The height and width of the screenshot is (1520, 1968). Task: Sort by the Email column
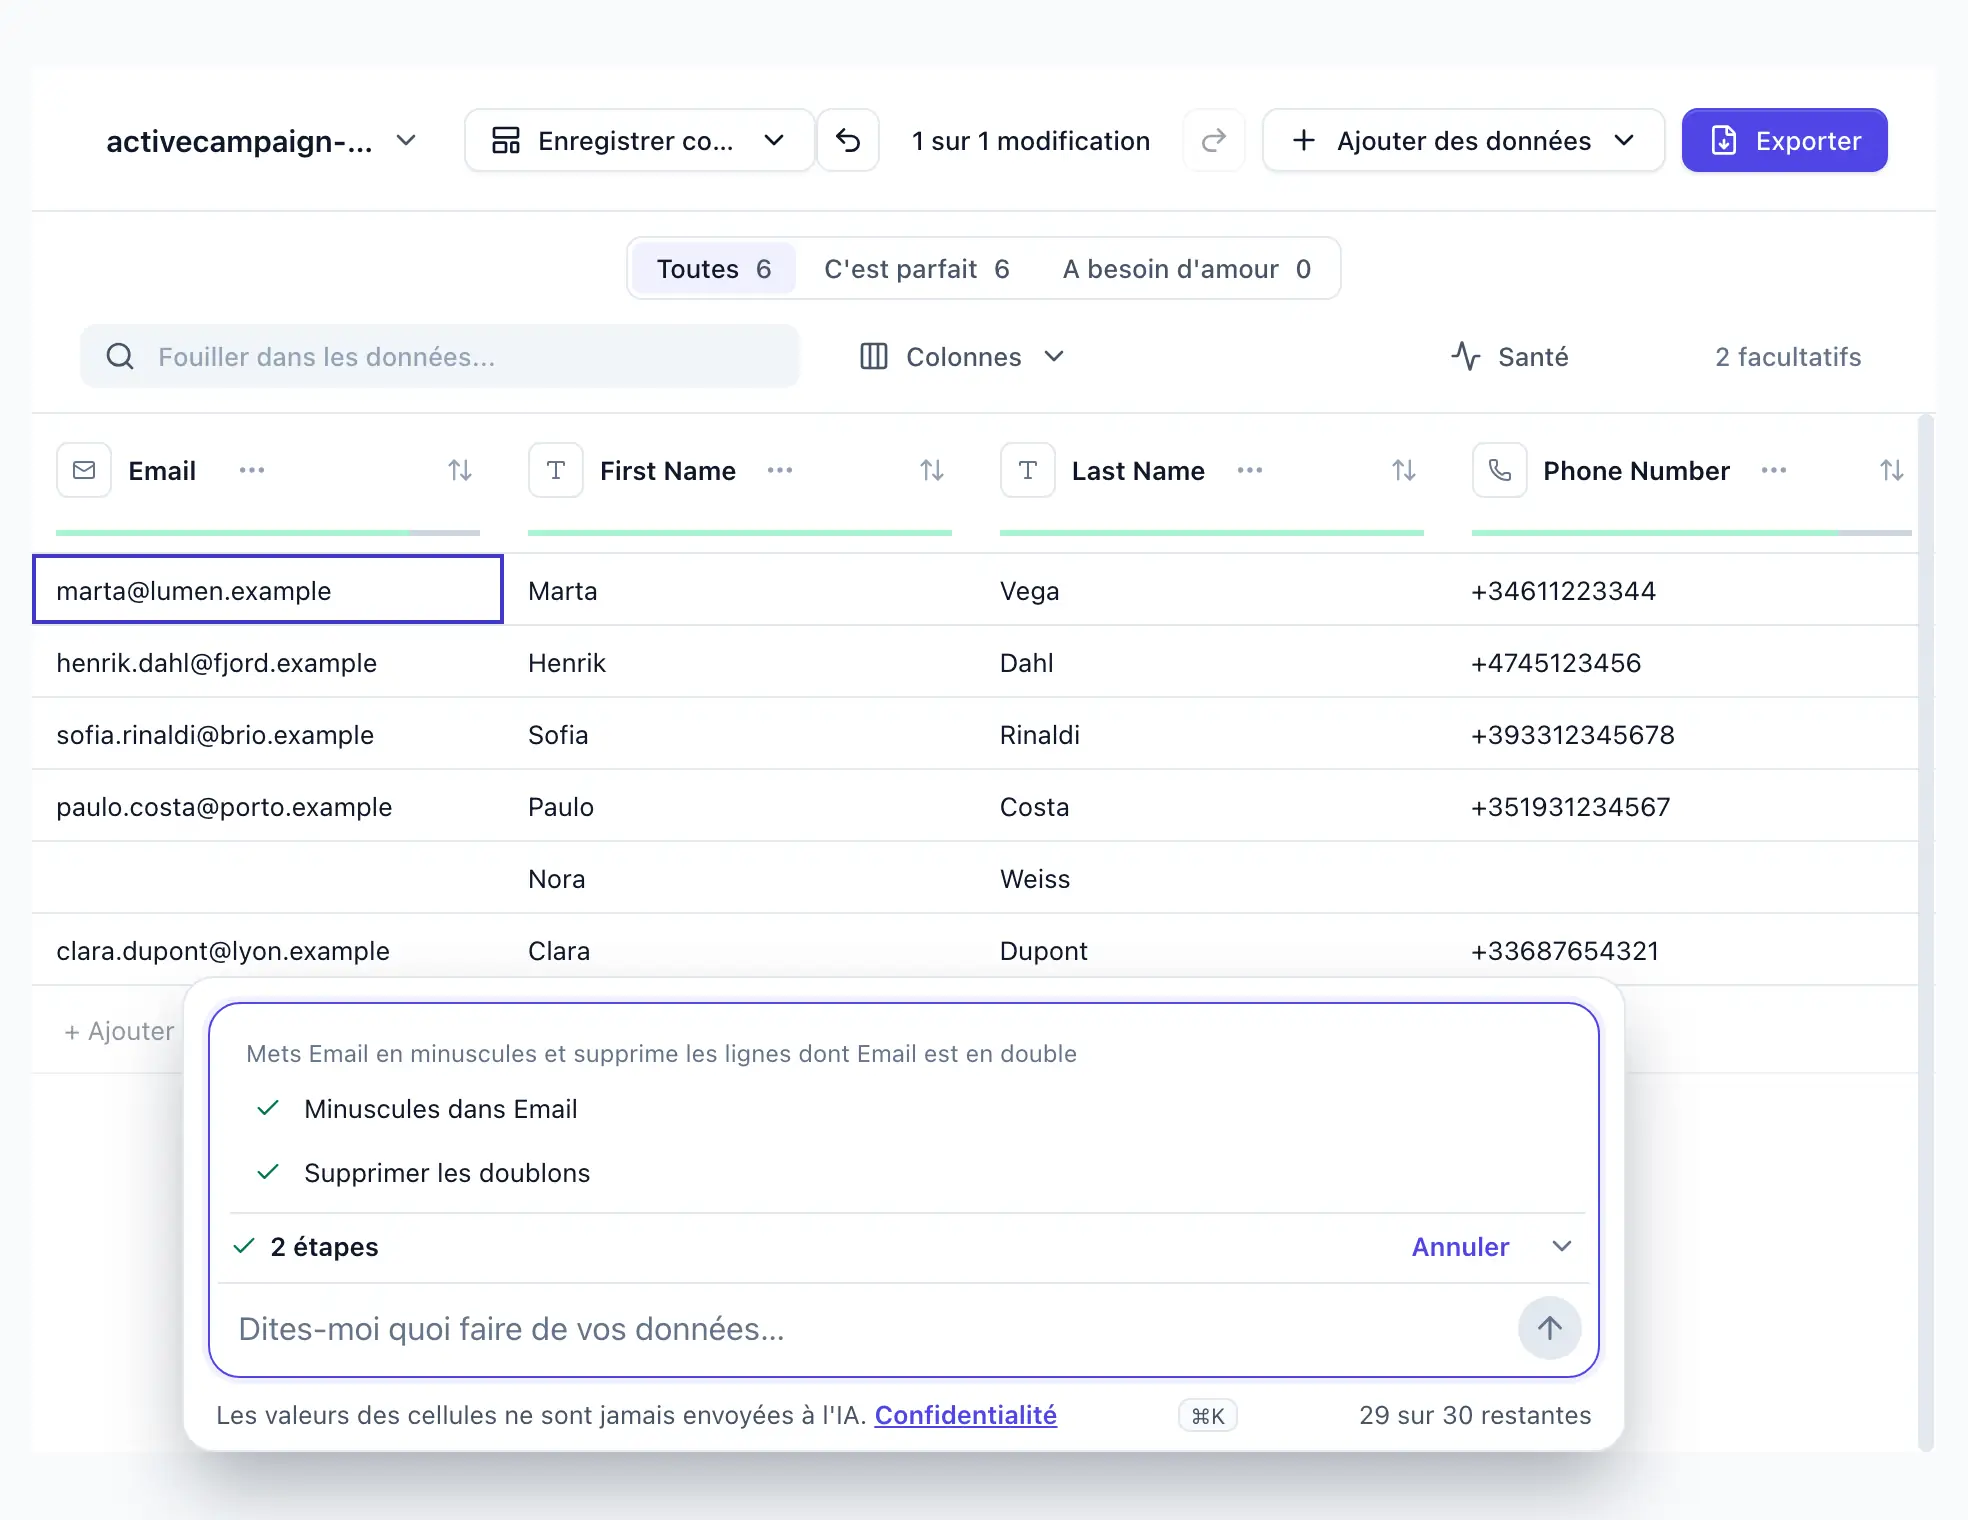pos(460,470)
